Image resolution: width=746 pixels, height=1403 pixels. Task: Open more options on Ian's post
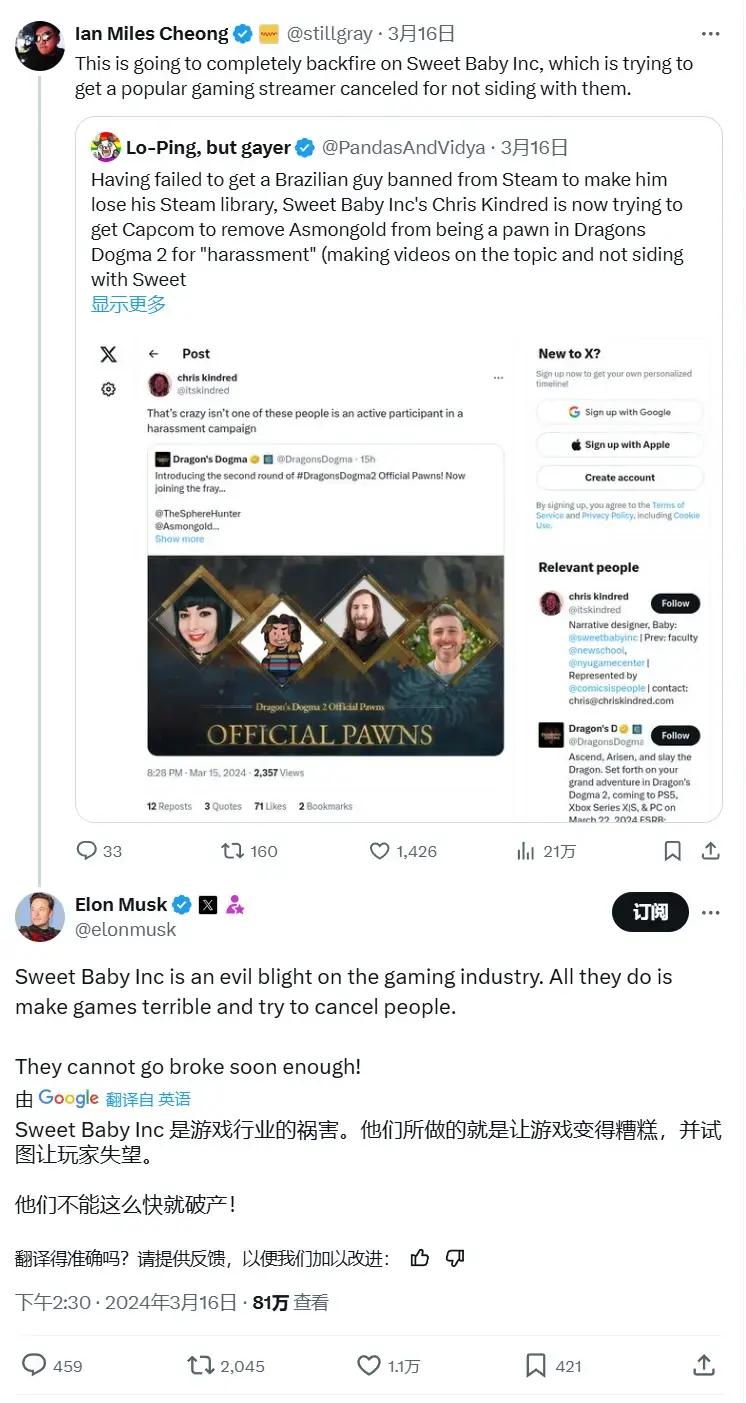click(710, 34)
